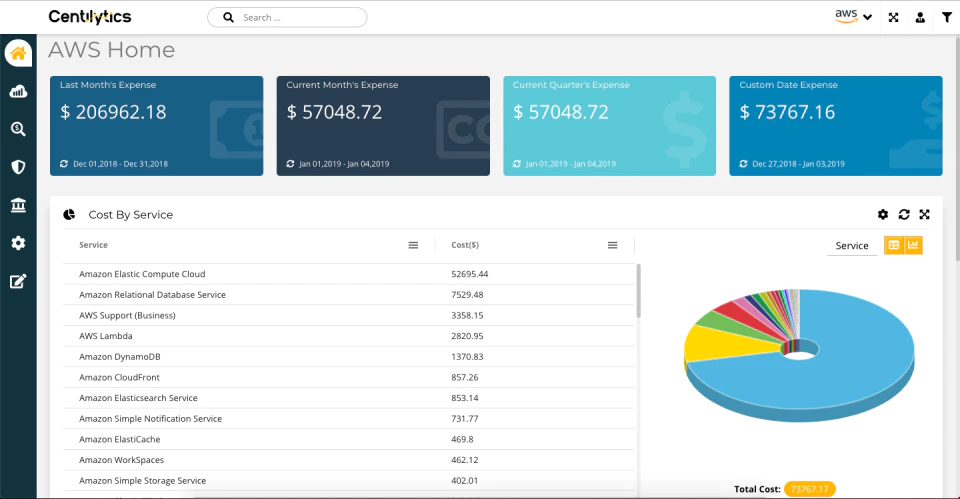Open the search-magnifier sidebar icon
Viewport: 960px width, 499px height.
point(18,129)
